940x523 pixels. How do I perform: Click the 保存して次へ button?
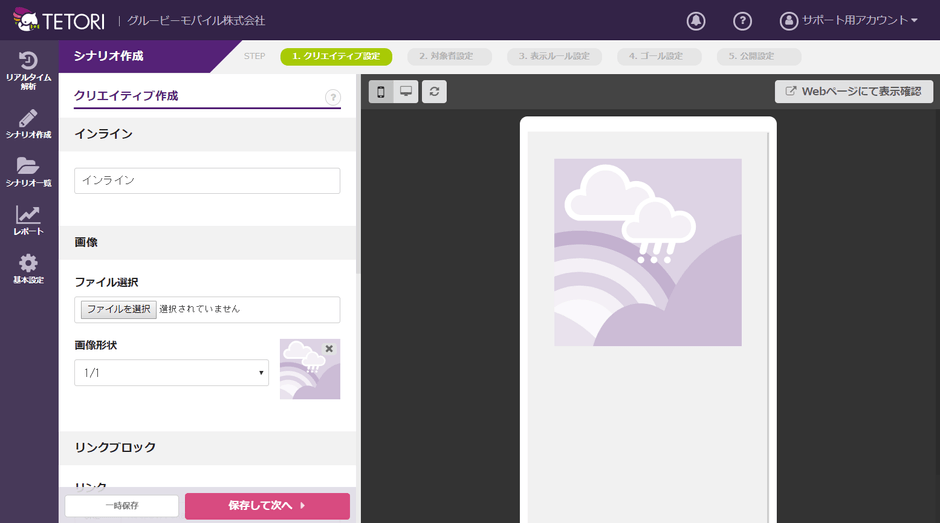coord(267,506)
